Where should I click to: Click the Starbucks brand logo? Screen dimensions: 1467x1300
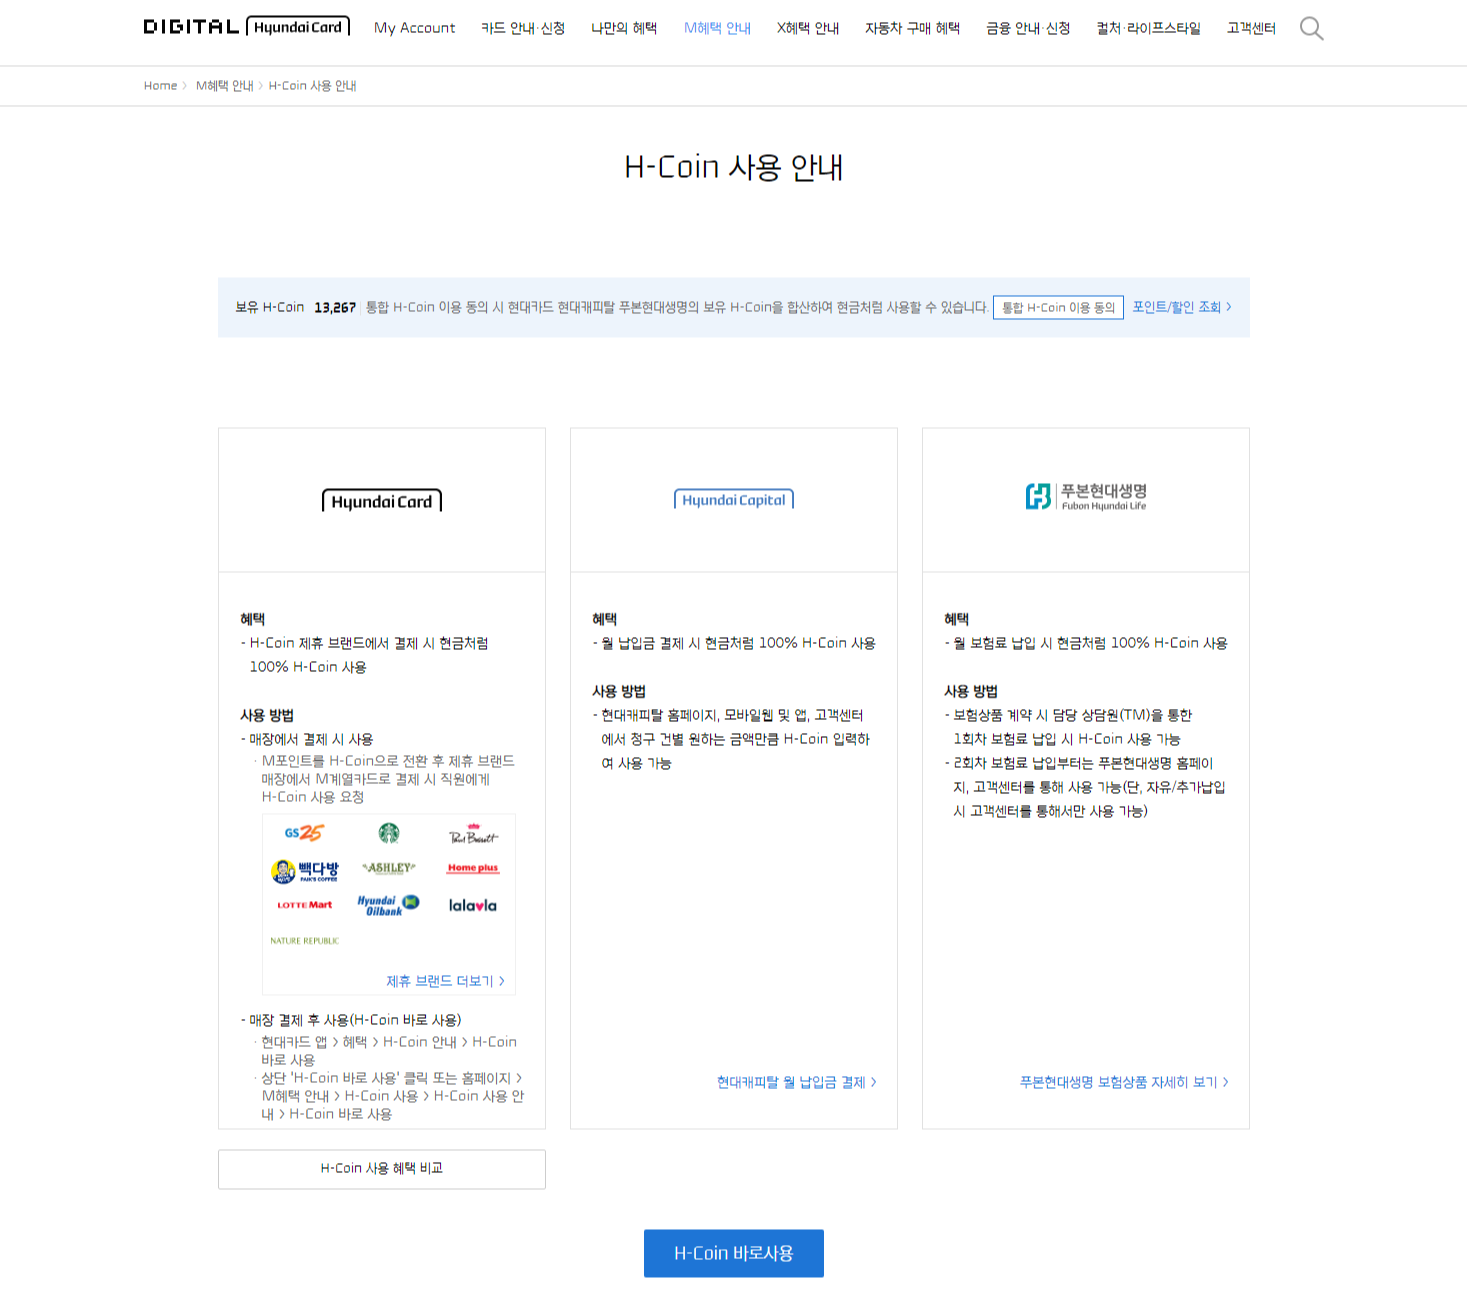click(389, 832)
